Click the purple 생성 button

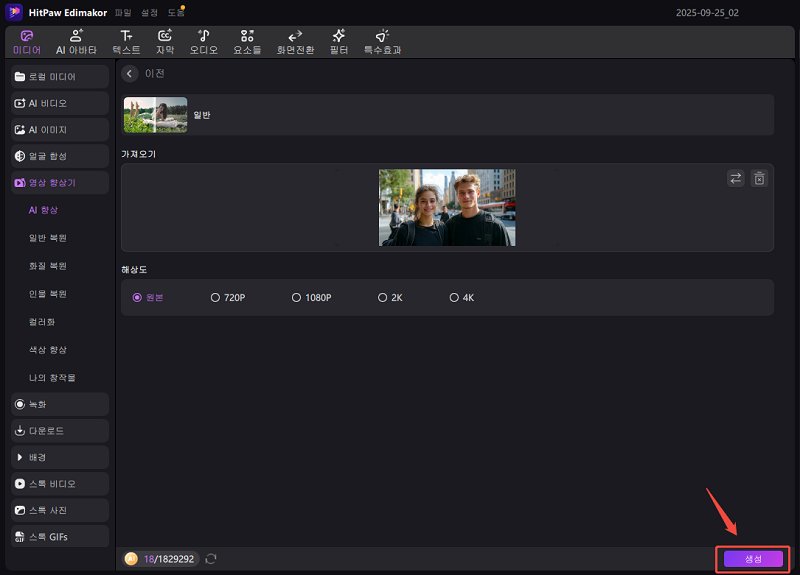753,559
